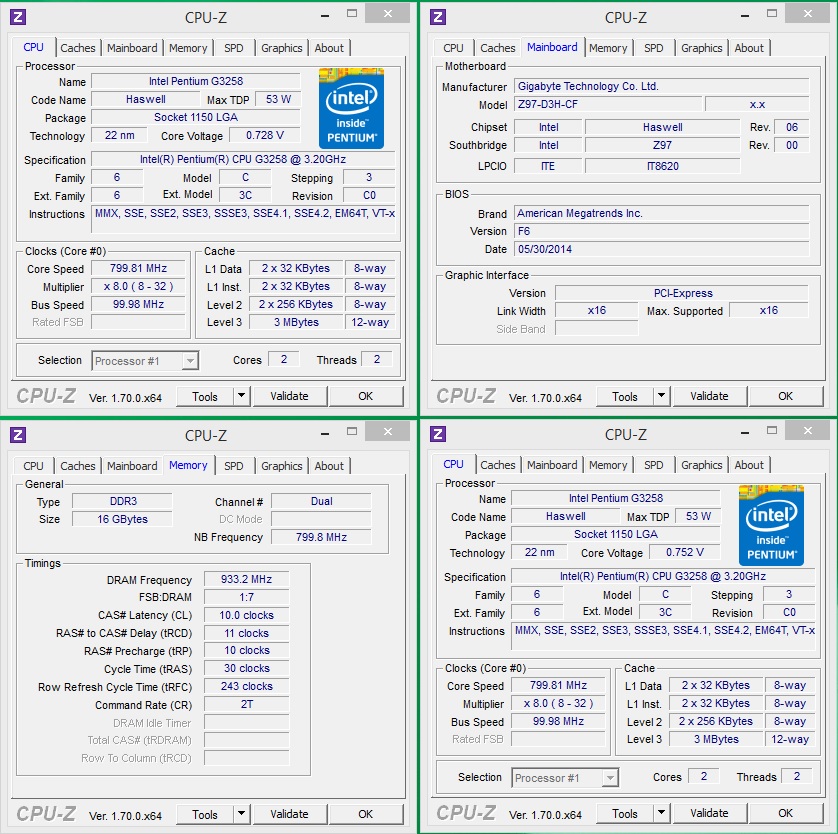Click the BIOS Date field showing 05/30/2014
The height and width of the screenshot is (834, 838).
coord(660,249)
